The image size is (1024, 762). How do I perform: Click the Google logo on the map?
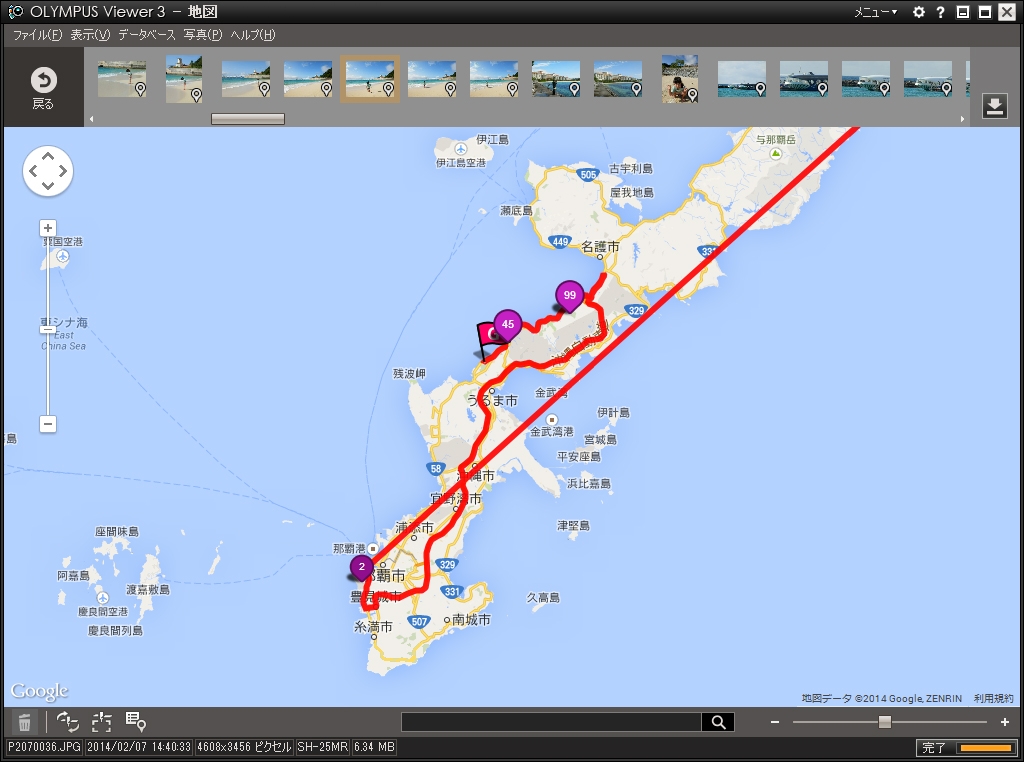[39, 691]
